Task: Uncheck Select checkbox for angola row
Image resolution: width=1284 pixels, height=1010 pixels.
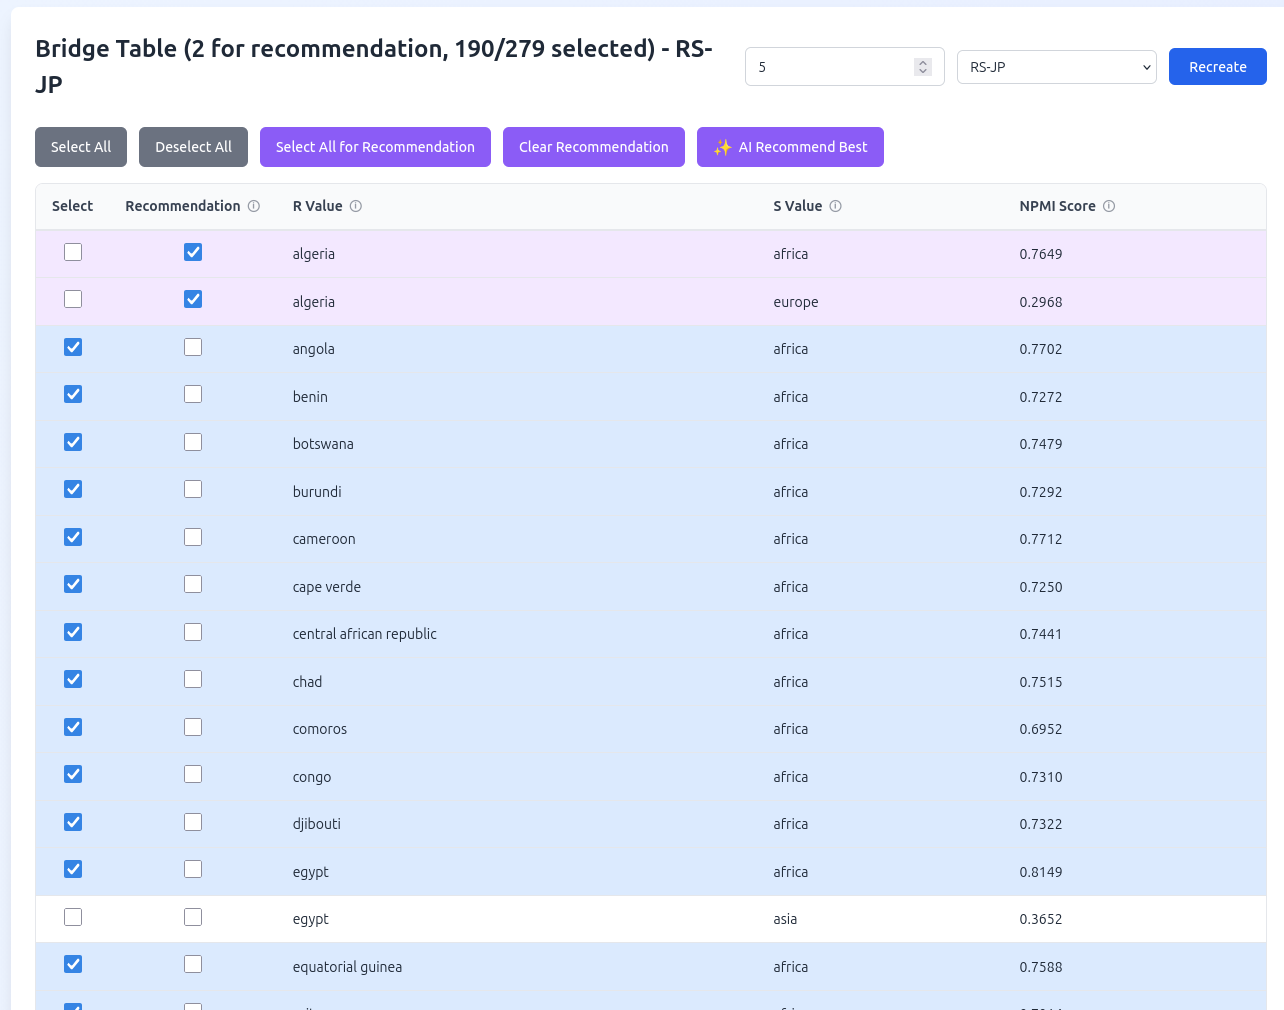Action: pyautogui.click(x=73, y=347)
